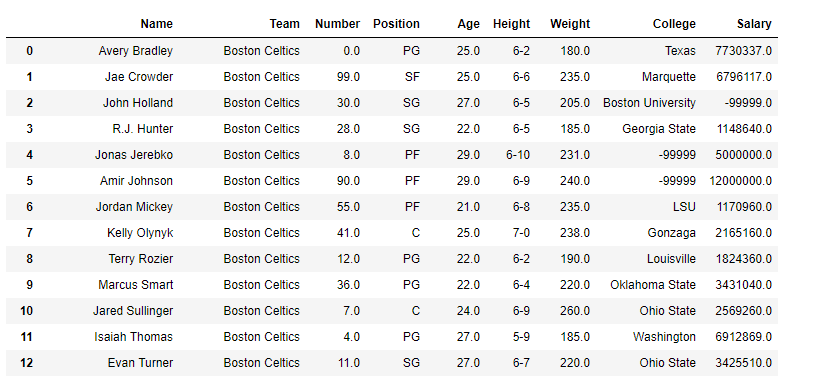817x382 pixels.
Task: Select the Weight column header
Action: coord(570,24)
